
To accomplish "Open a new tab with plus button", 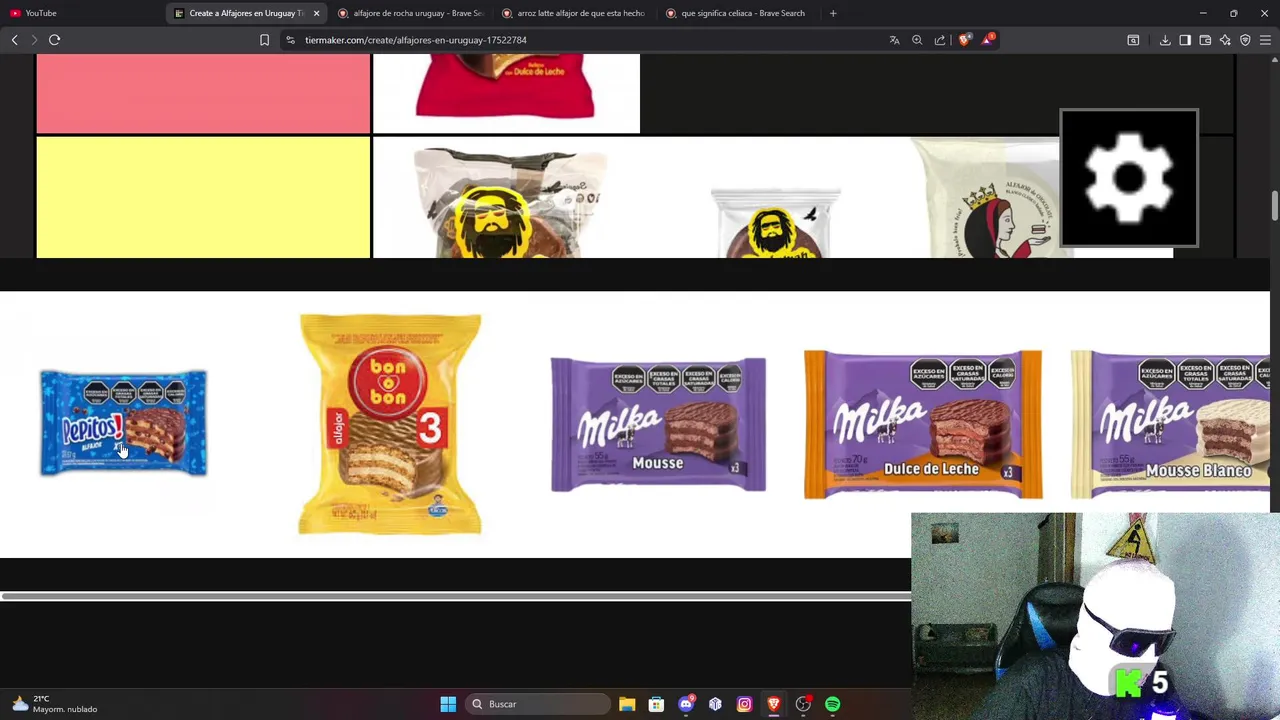I will pos(833,13).
